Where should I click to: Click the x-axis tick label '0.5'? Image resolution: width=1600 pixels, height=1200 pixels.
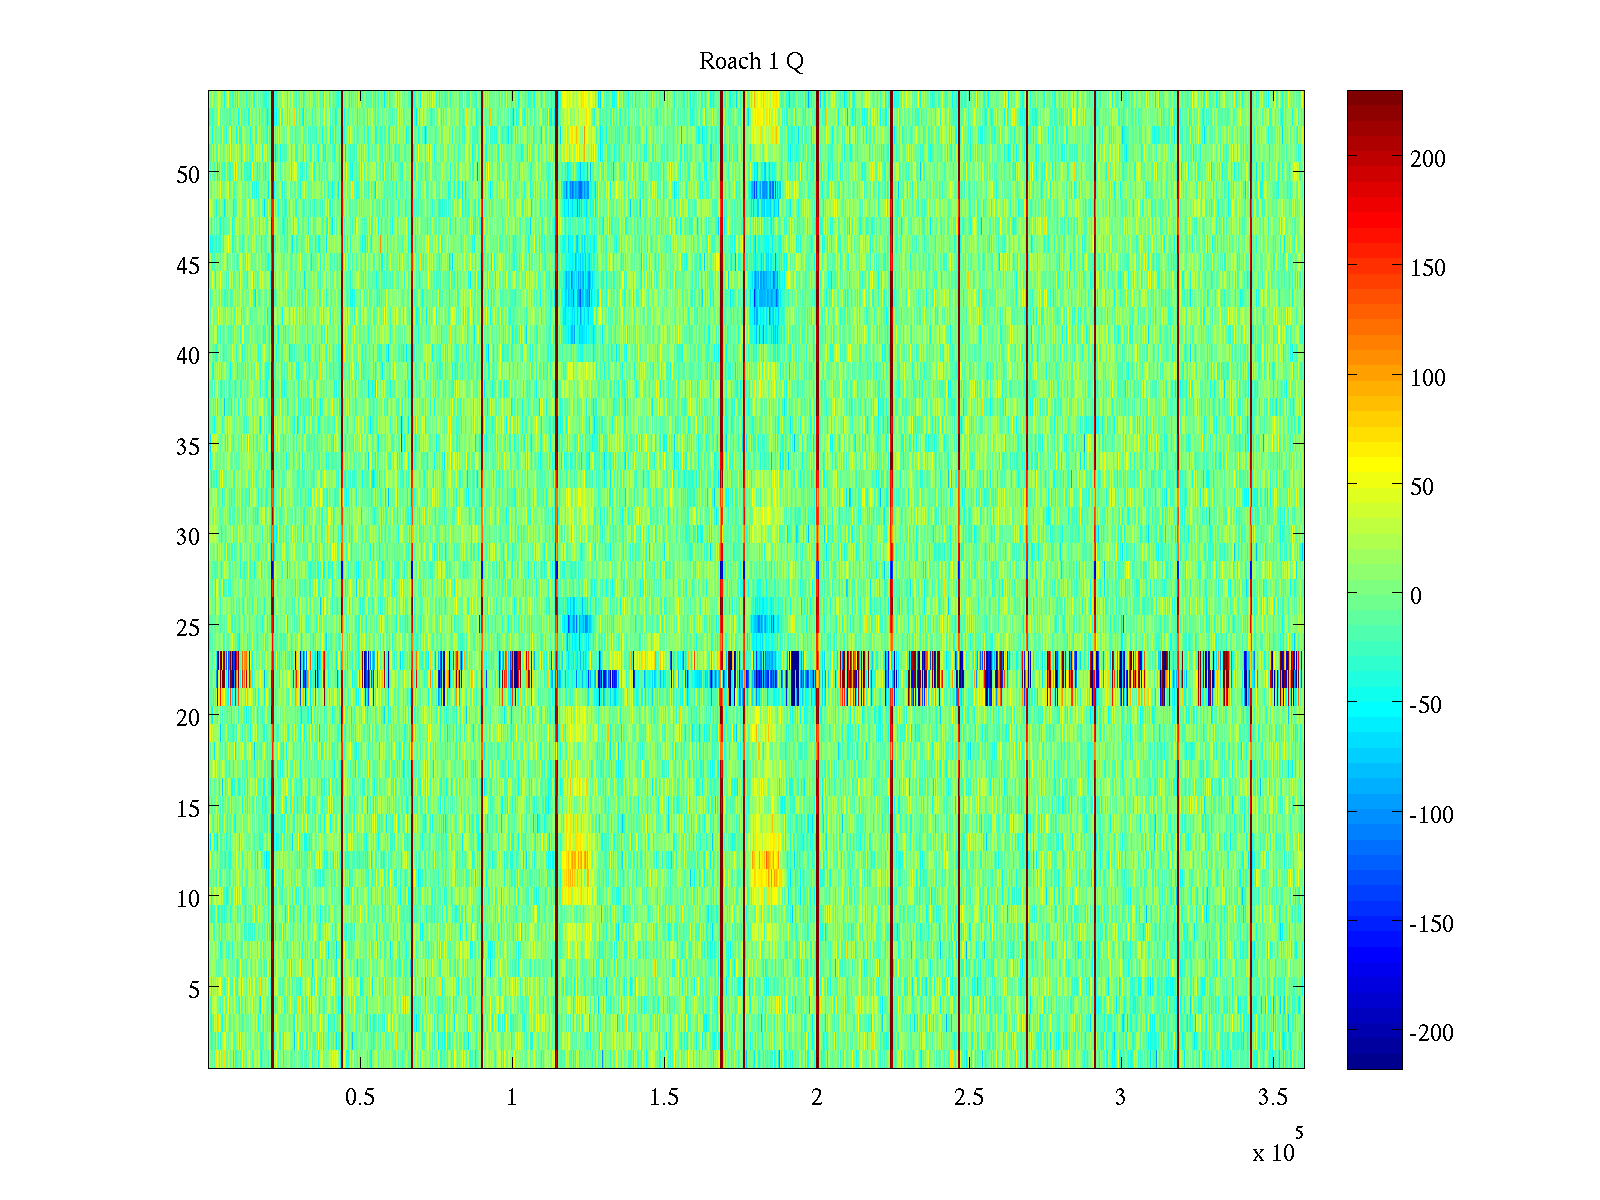click(x=360, y=1098)
